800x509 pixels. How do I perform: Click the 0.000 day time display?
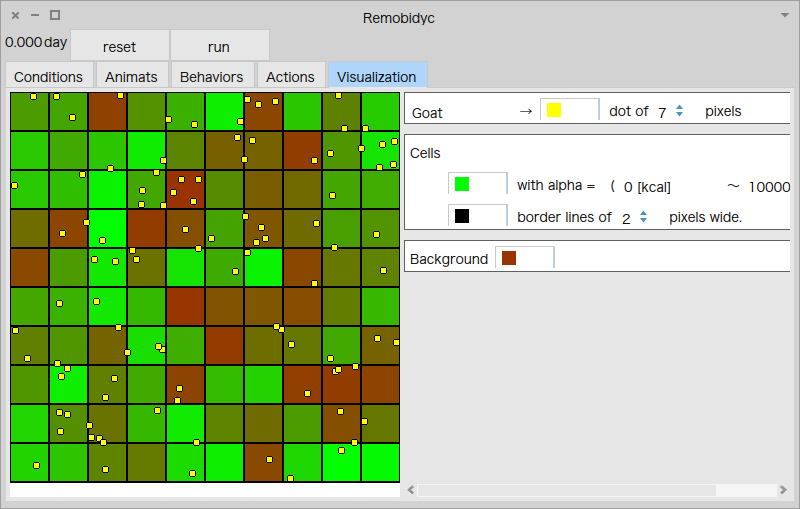[x=36, y=43]
